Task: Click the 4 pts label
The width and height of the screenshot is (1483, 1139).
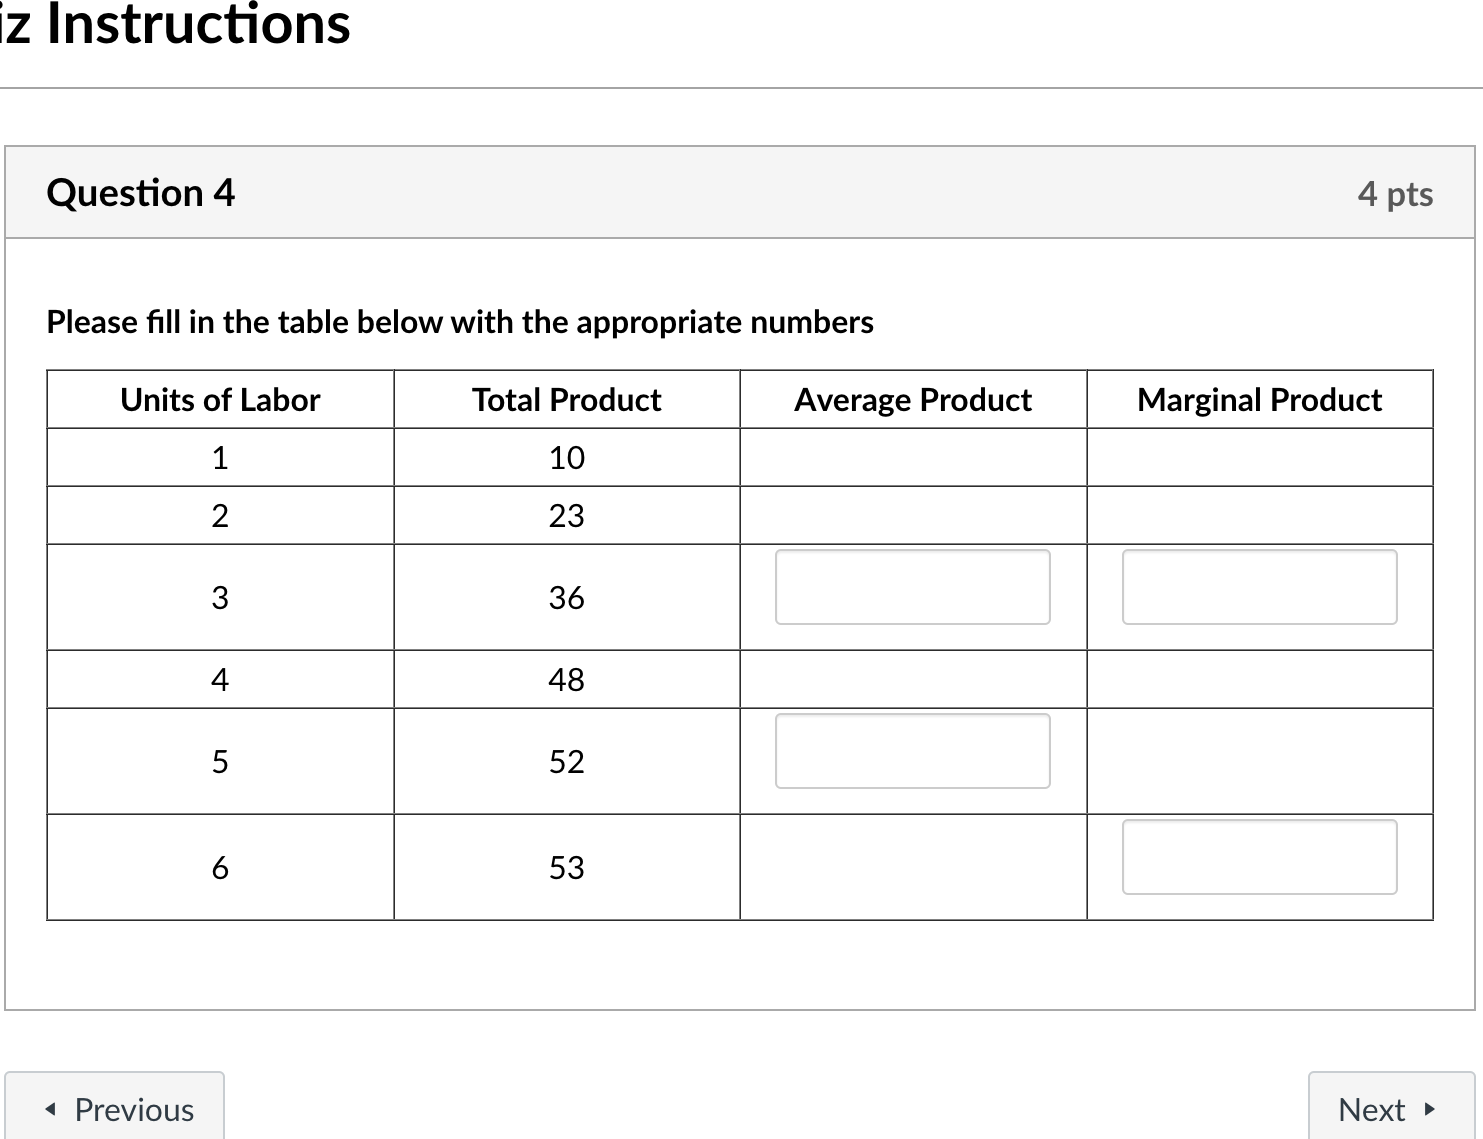Action: pyautogui.click(x=1396, y=193)
